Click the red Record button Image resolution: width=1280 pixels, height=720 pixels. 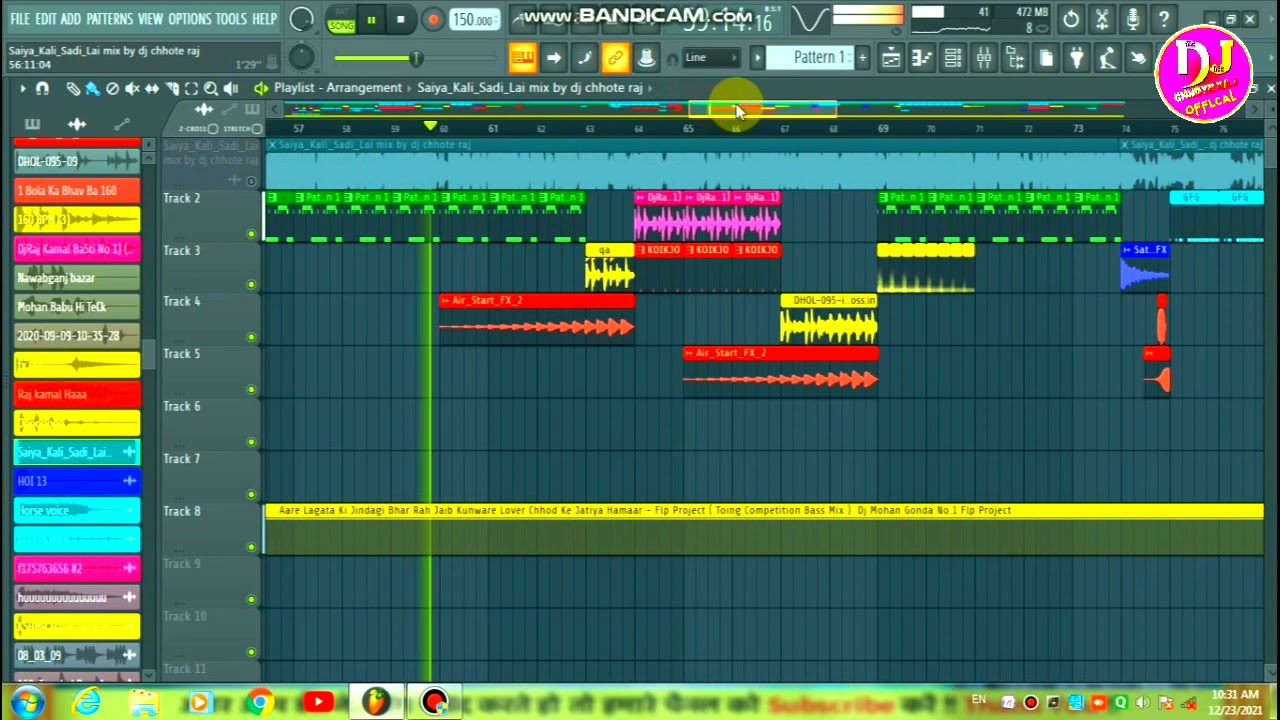click(x=433, y=19)
